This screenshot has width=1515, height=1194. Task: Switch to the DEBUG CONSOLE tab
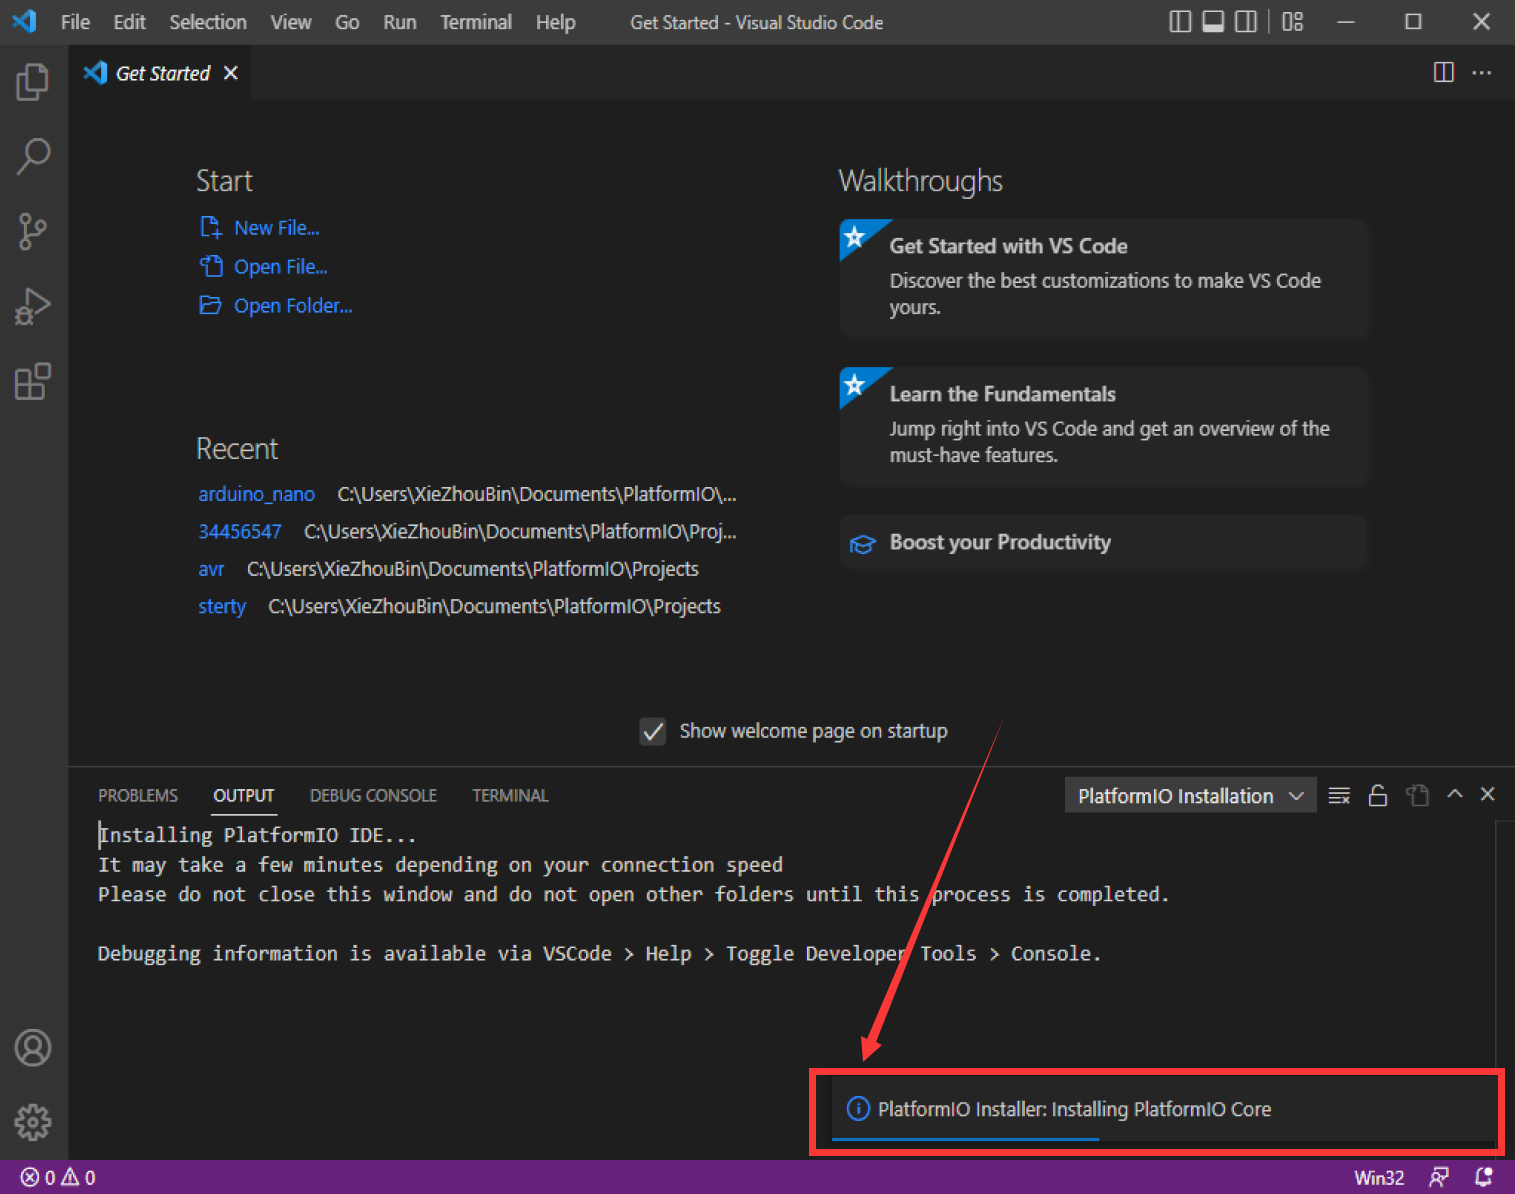[372, 795]
